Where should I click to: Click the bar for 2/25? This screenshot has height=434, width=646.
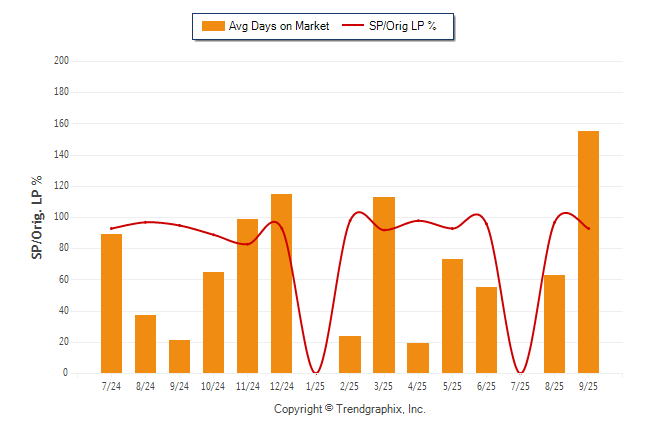pos(350,354)
